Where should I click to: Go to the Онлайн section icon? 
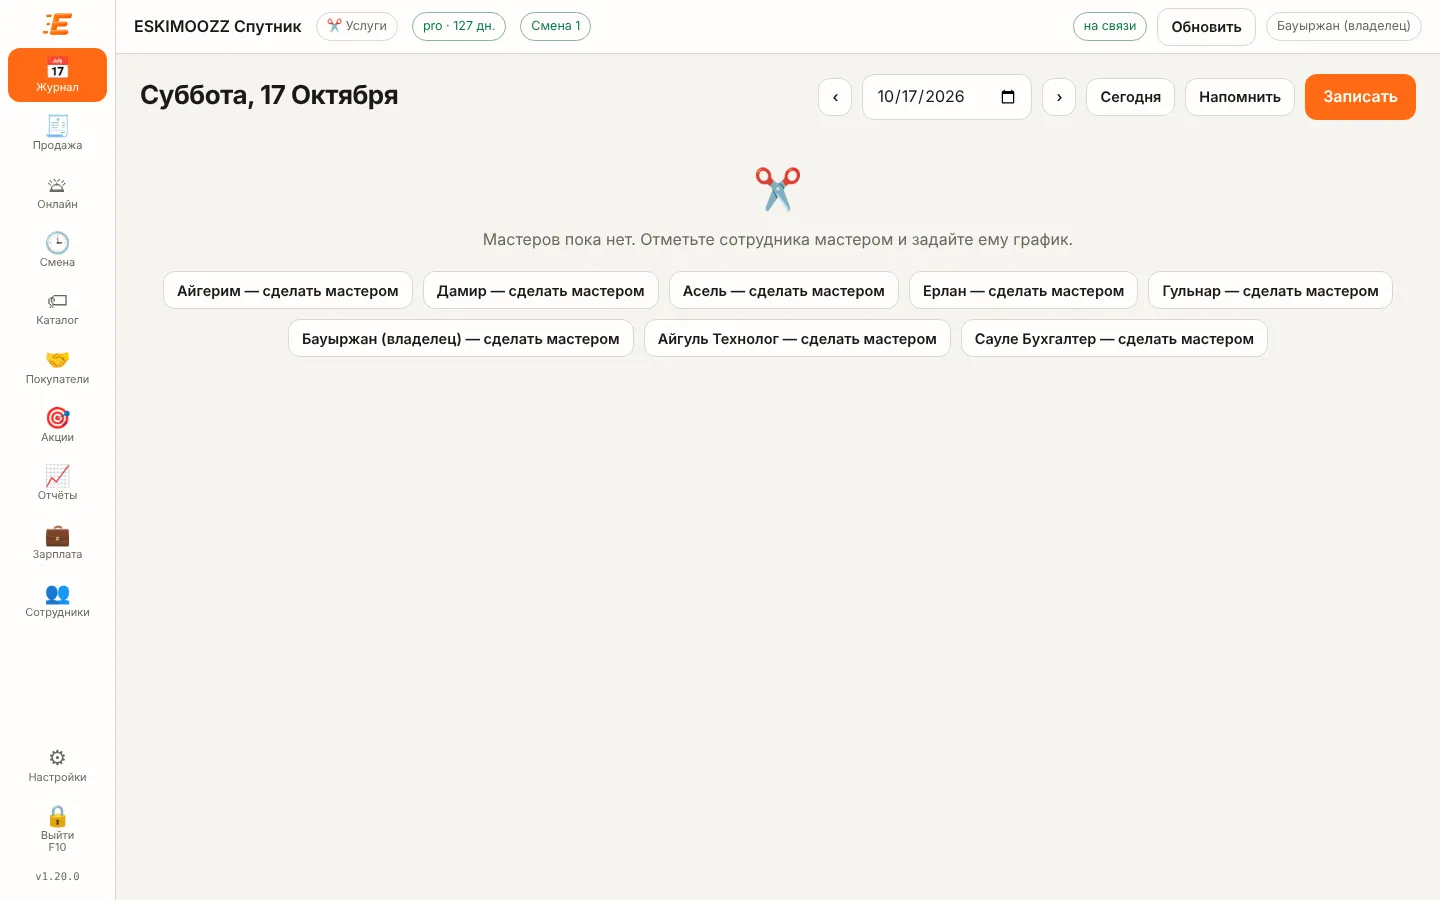pyautogui.click(x=57, y=192)
